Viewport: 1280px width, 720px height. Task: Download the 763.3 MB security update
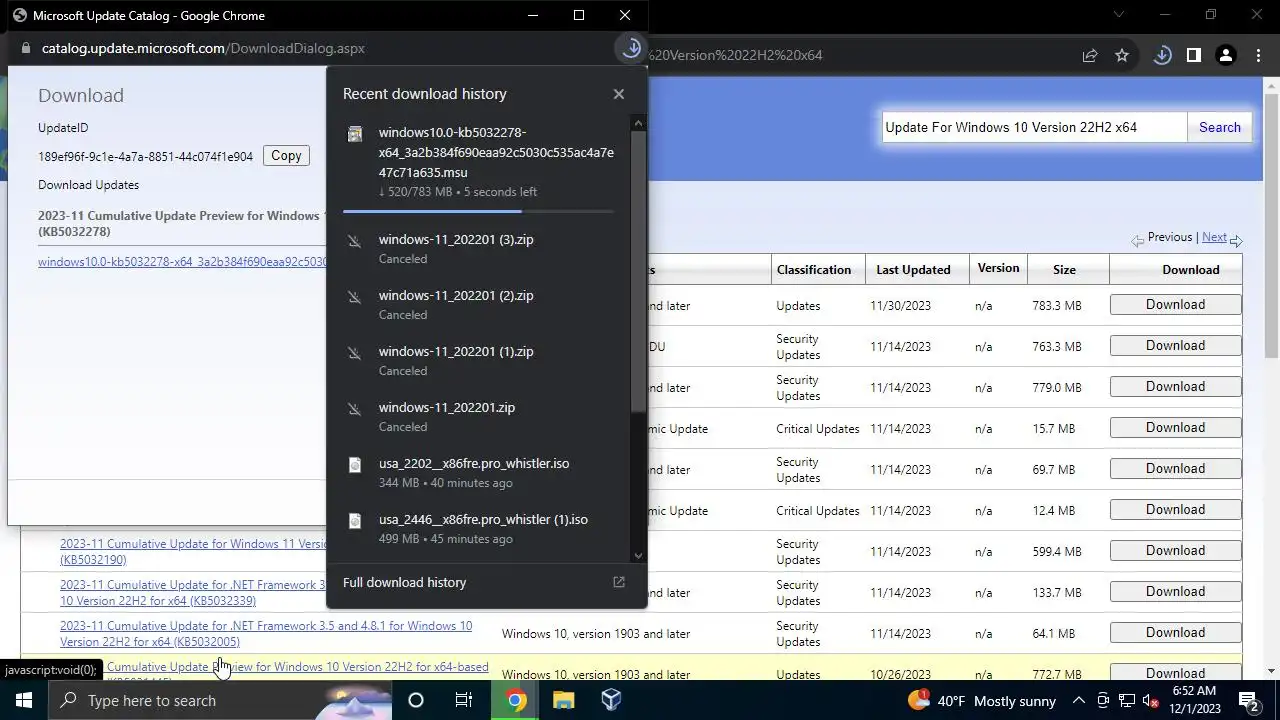1175,346
